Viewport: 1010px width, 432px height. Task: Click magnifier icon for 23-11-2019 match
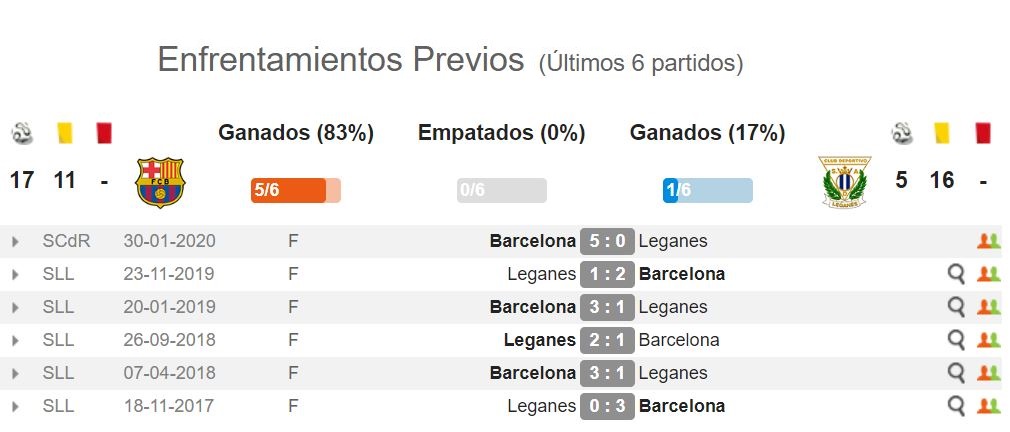coord(957,274)
